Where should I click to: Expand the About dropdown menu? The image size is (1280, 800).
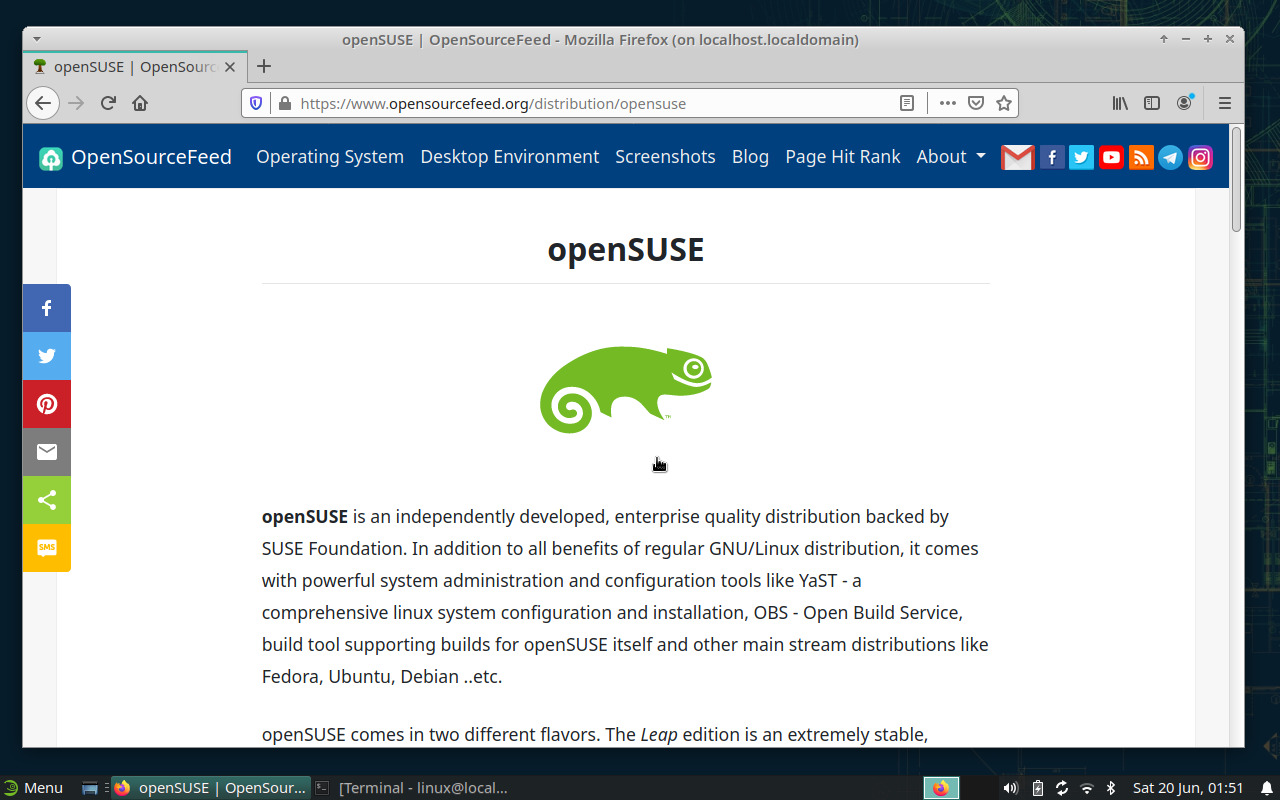pyautogui.click(x=949, y=157)
